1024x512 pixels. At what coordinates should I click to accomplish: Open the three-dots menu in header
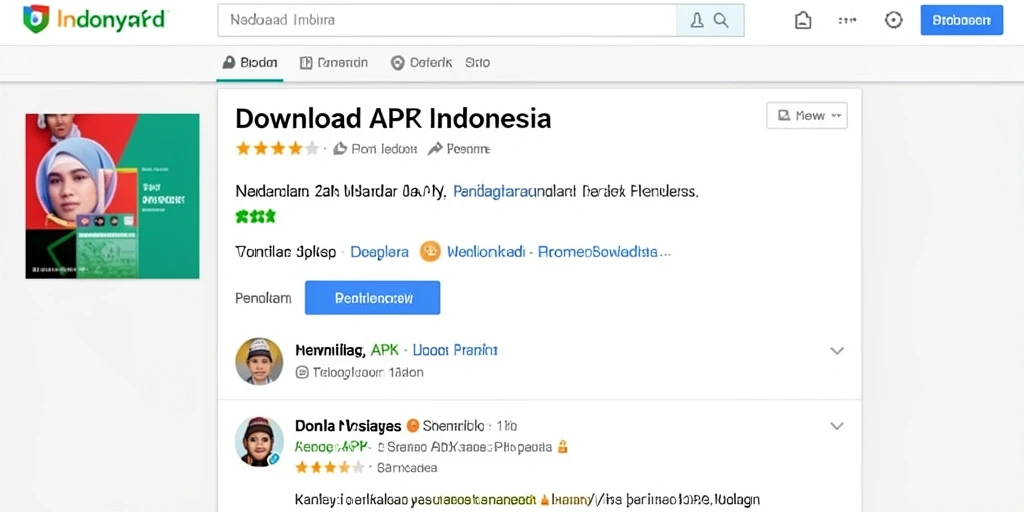[847, 20]
